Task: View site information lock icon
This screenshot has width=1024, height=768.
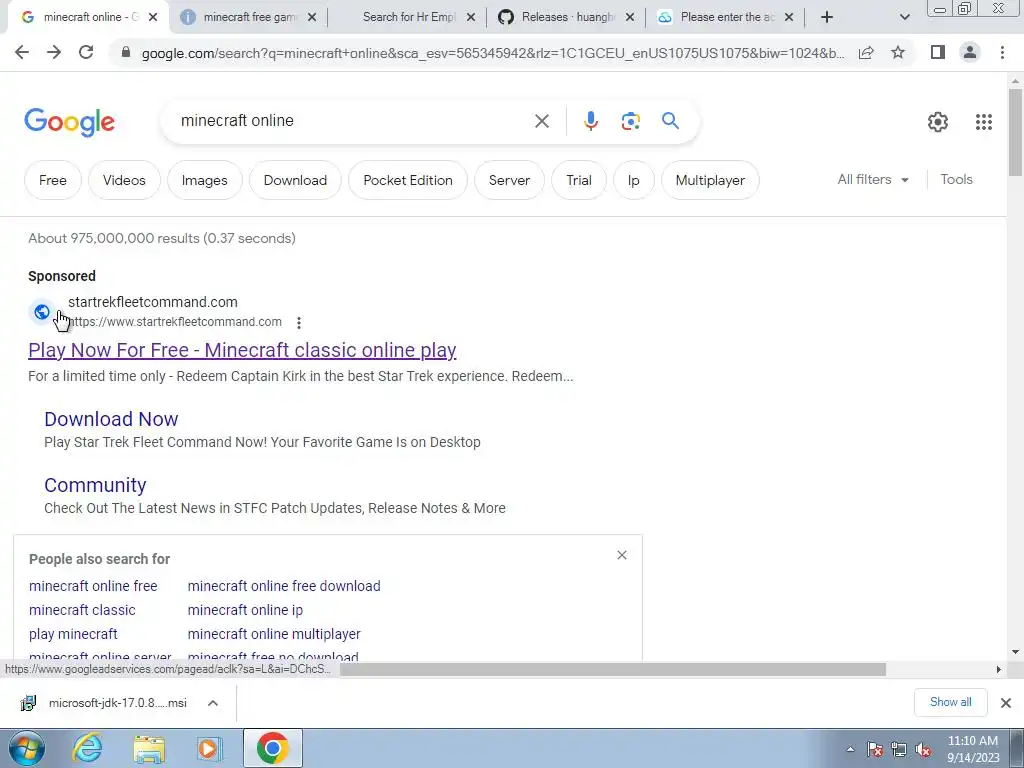Action: coord(126,52)
